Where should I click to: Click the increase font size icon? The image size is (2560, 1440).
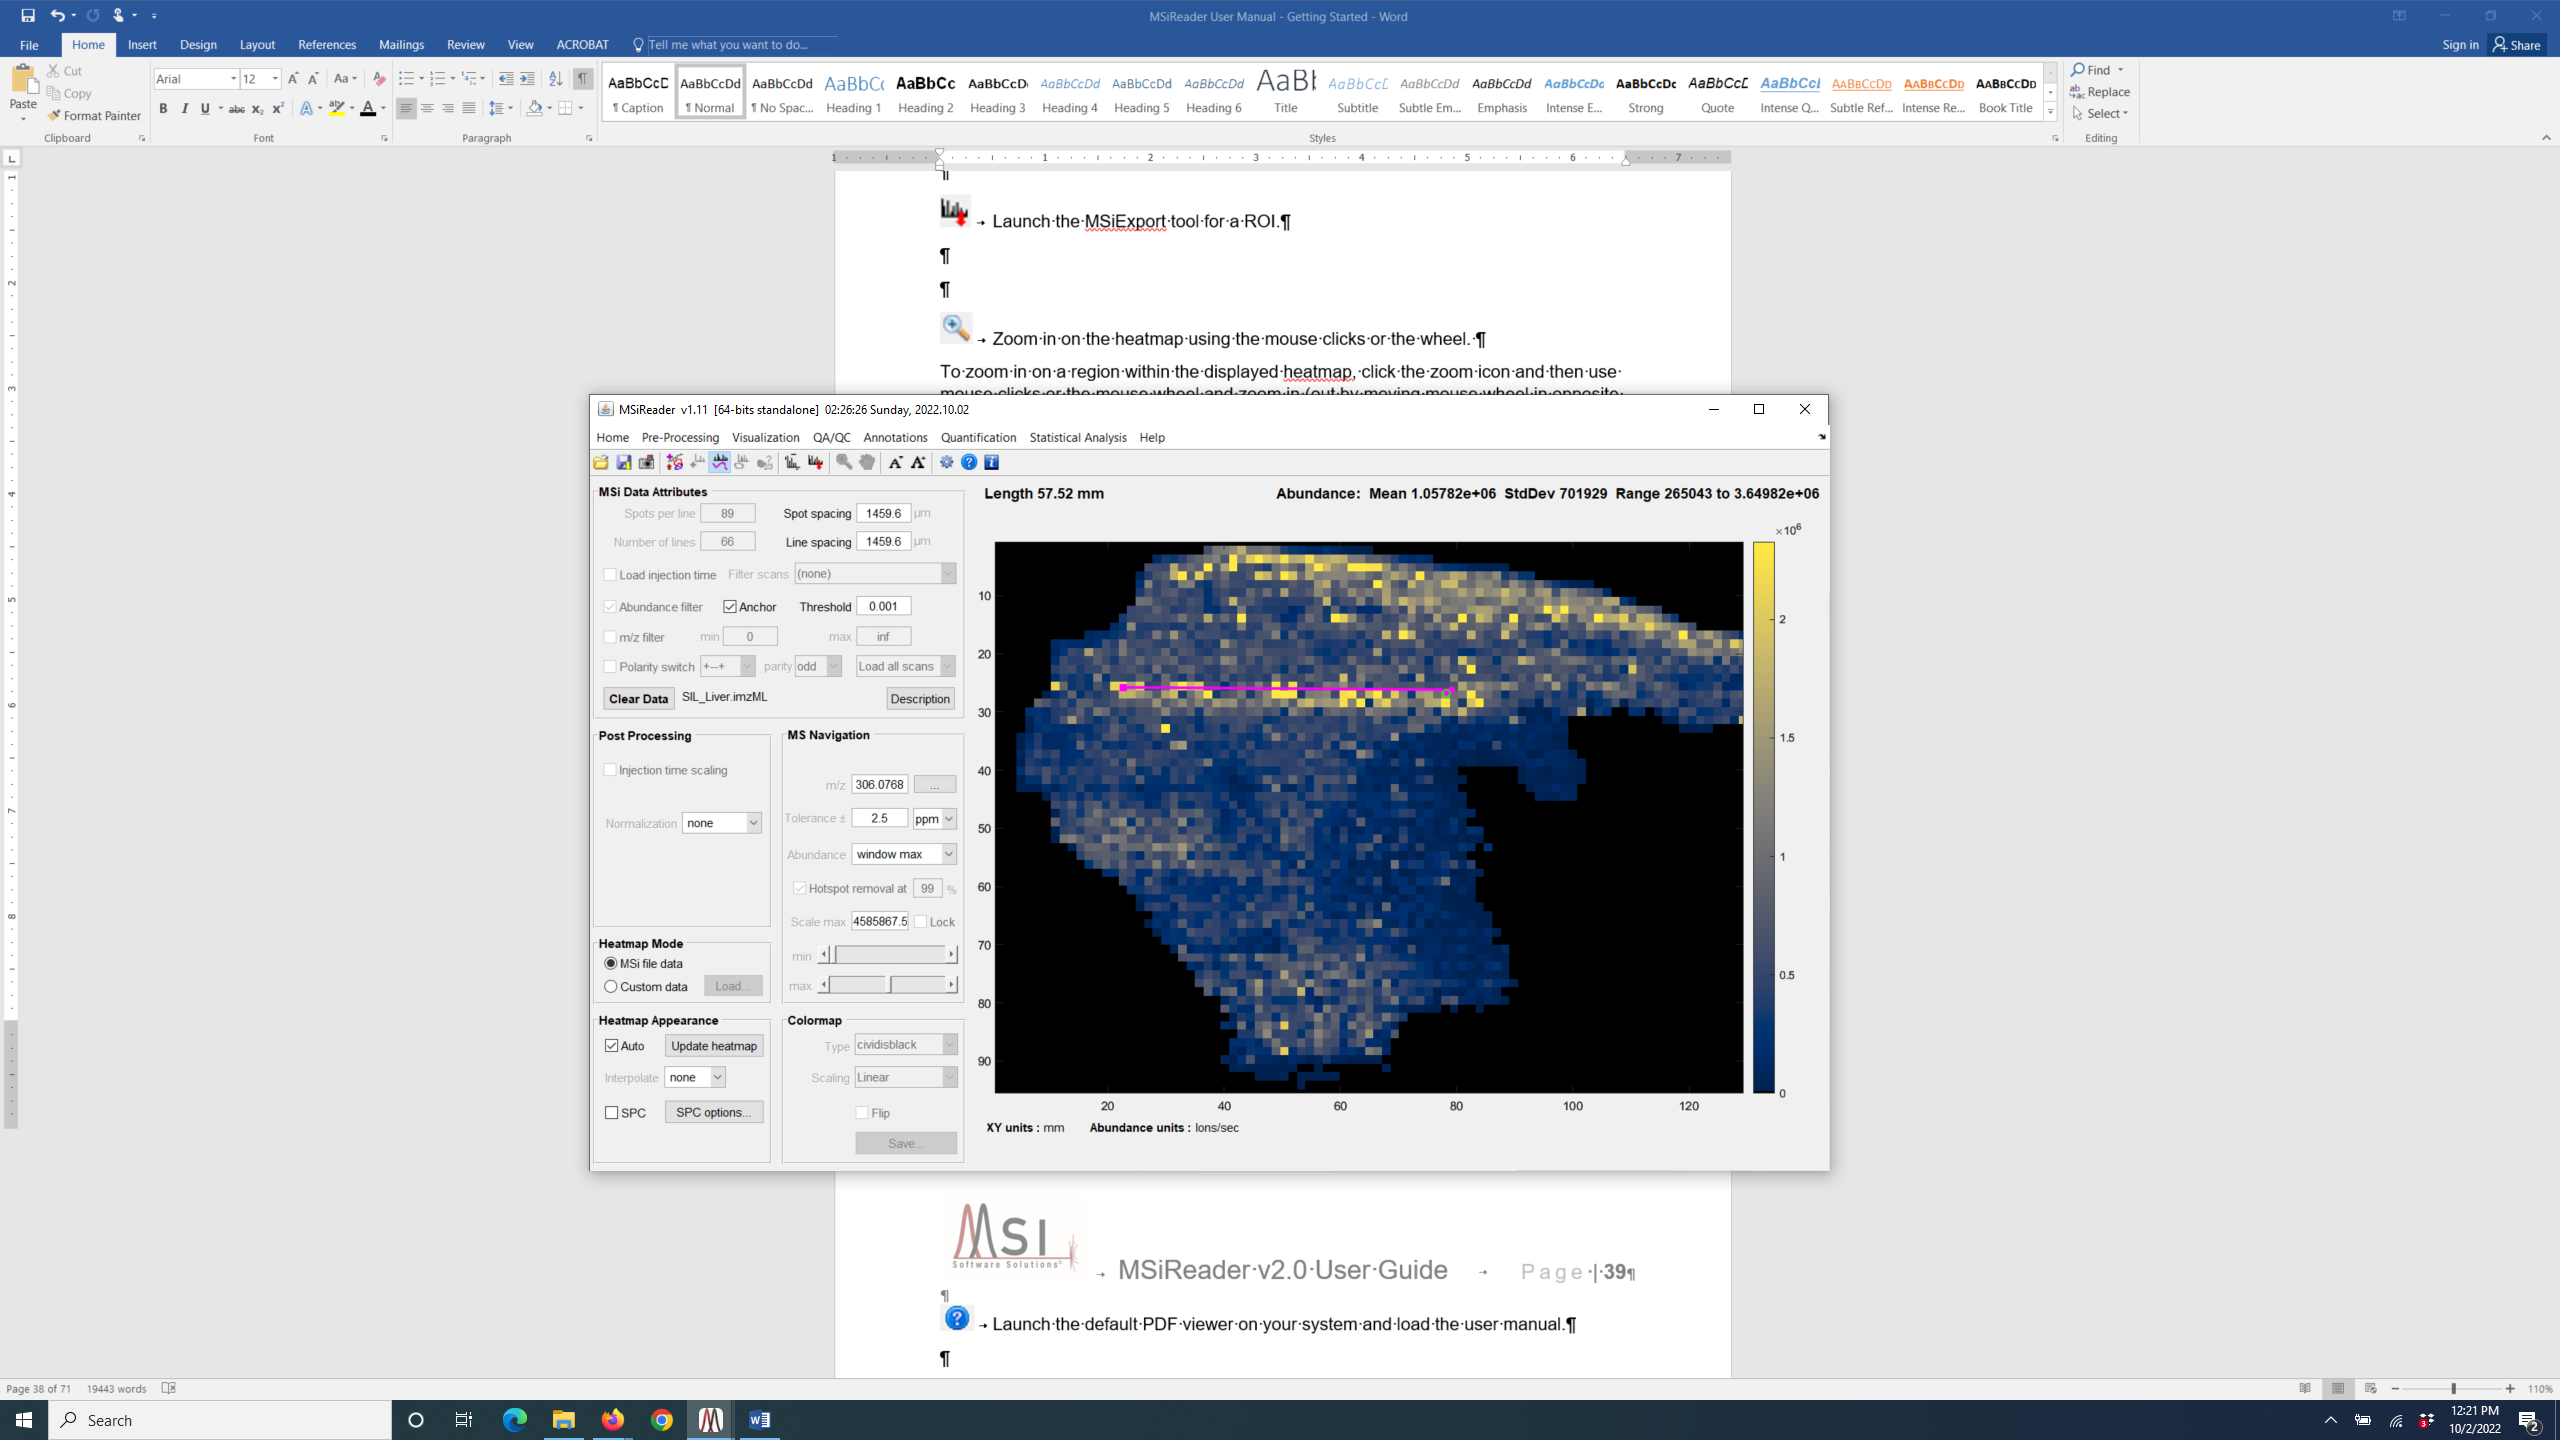[x=918, y=462]
